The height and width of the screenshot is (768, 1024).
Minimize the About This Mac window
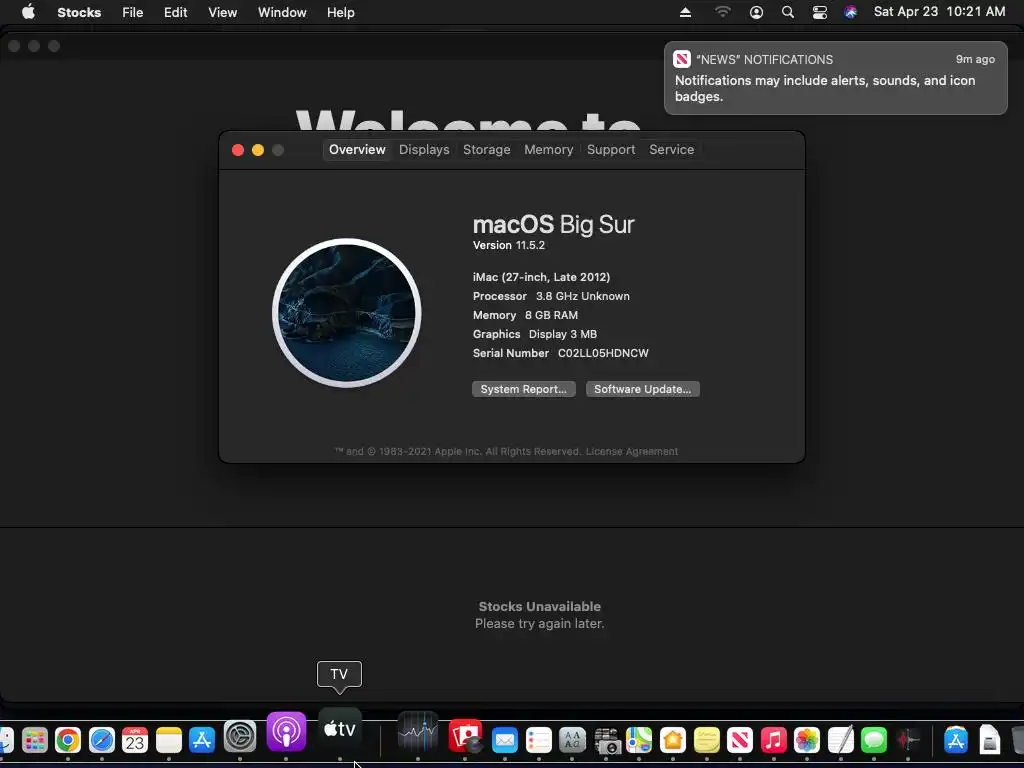click(x=258, y=150)
